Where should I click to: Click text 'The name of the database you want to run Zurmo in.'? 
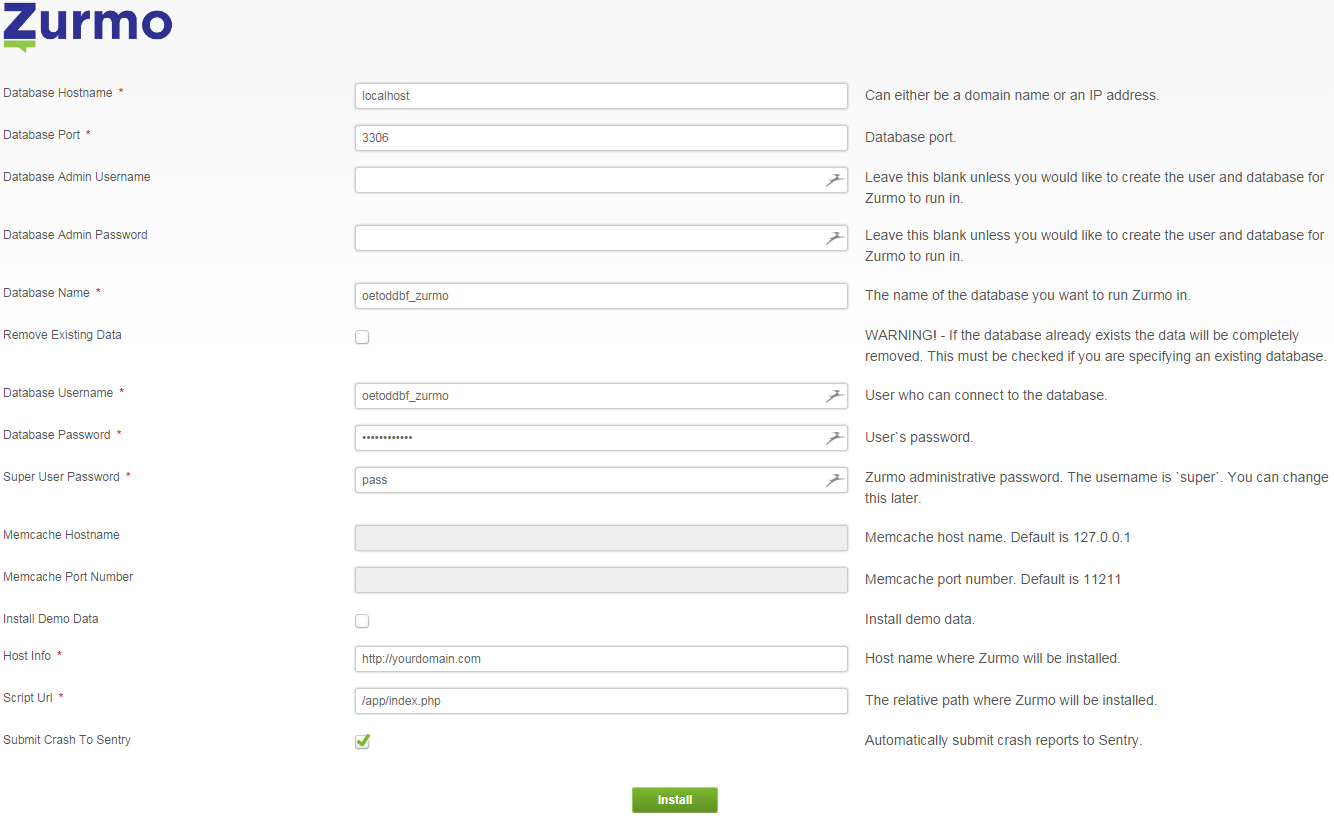point(1028,296)
